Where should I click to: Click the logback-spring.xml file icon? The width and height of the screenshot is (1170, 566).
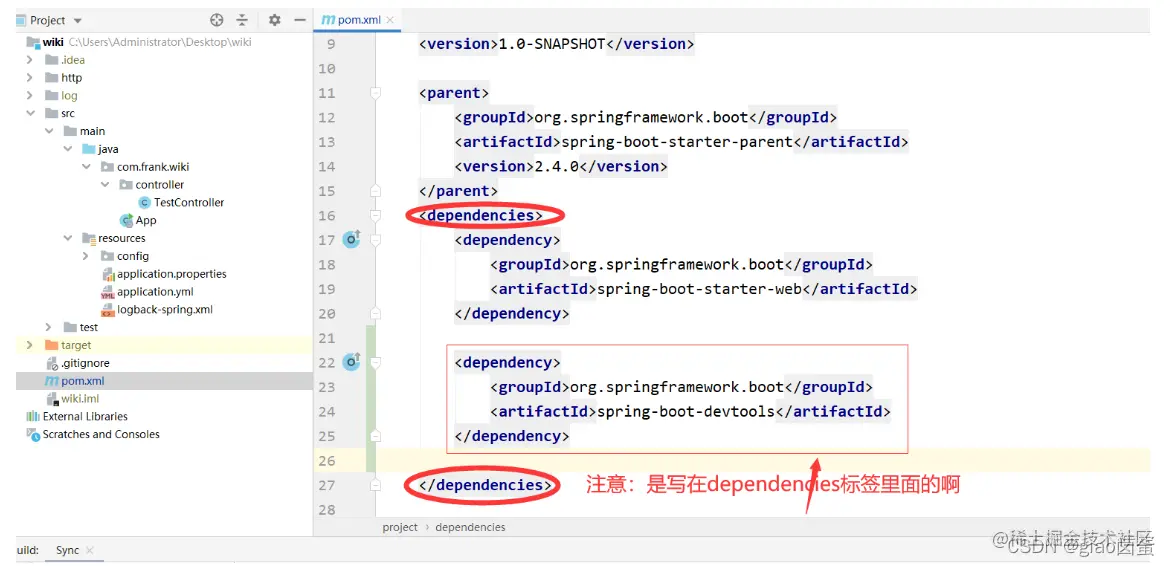click(107, 310)
